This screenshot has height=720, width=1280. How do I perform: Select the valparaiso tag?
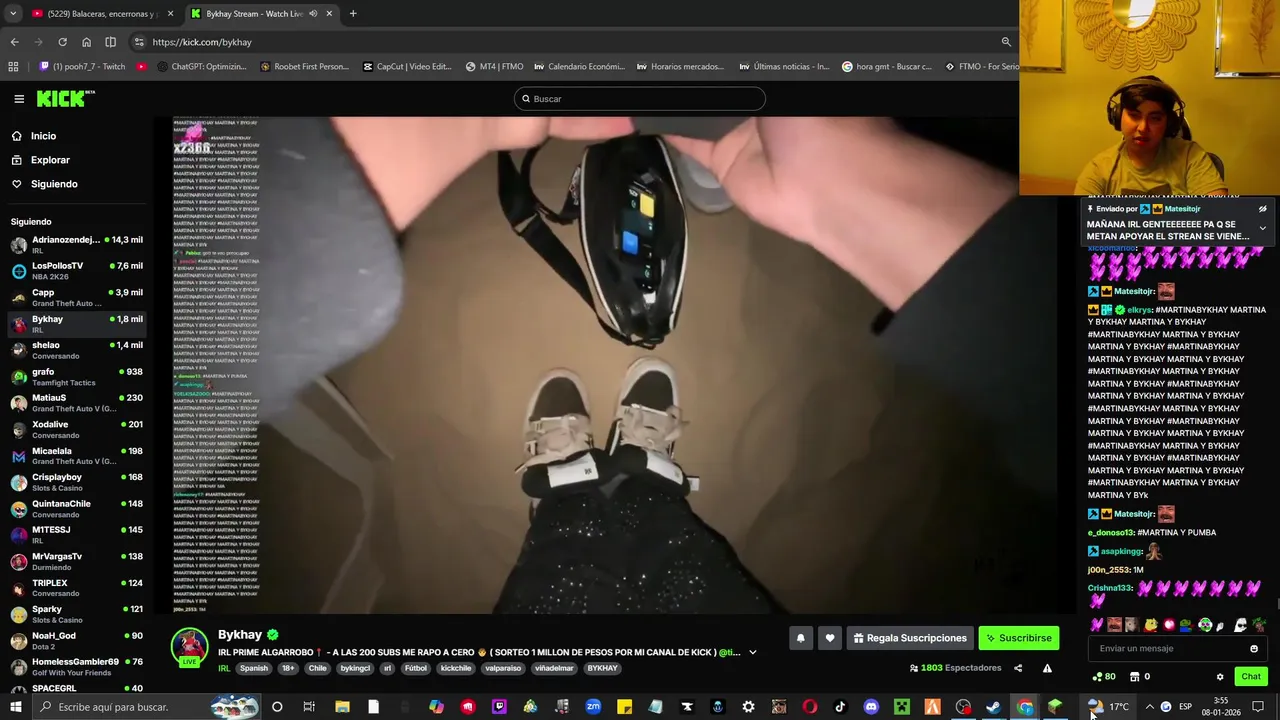(502, 668)
